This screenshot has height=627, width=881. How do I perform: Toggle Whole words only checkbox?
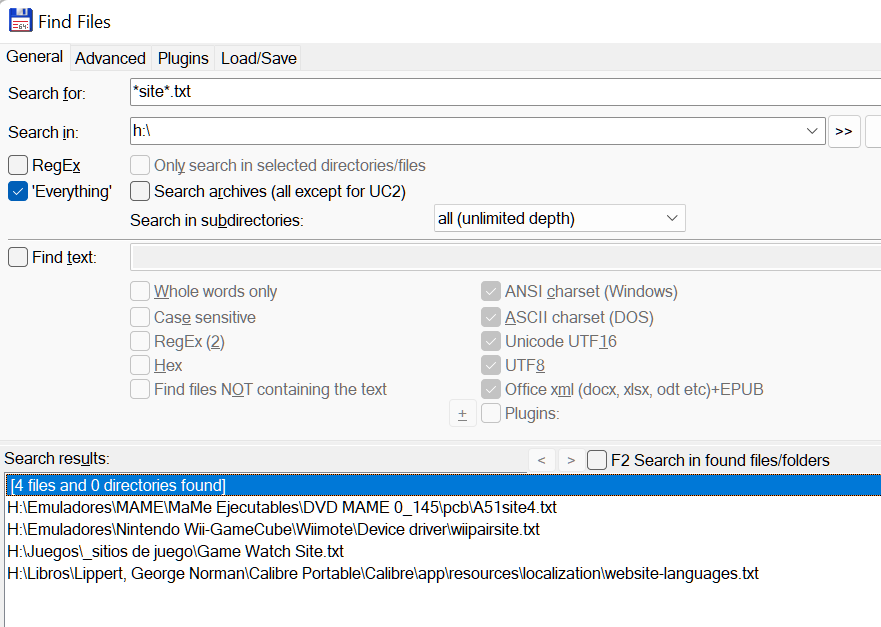pos(140,292)
